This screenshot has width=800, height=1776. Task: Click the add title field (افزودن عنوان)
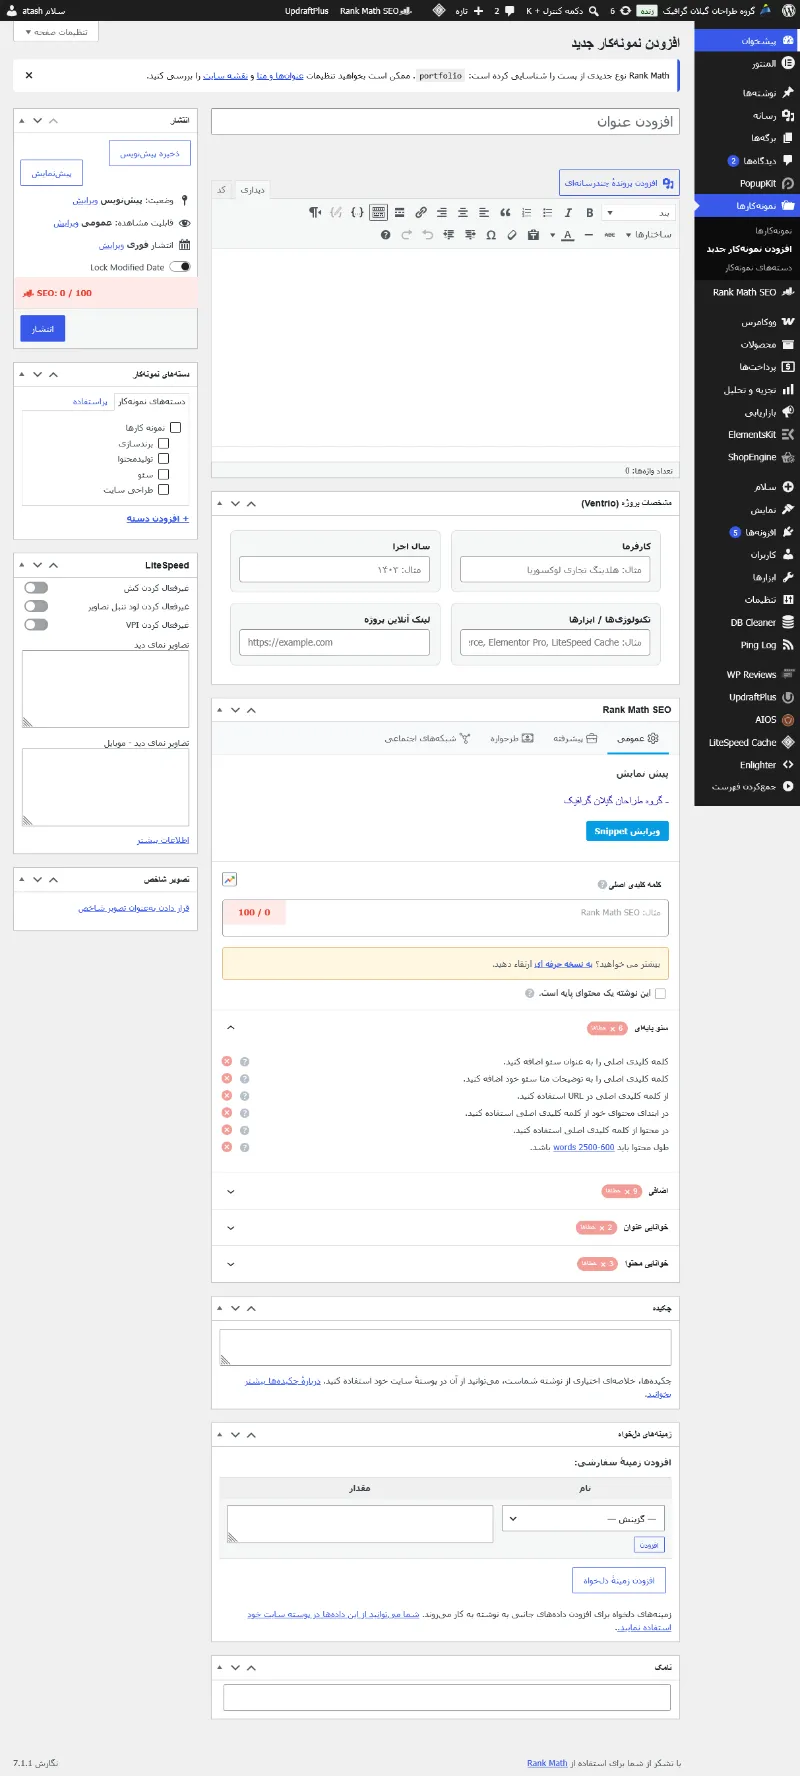pos(445,121)
